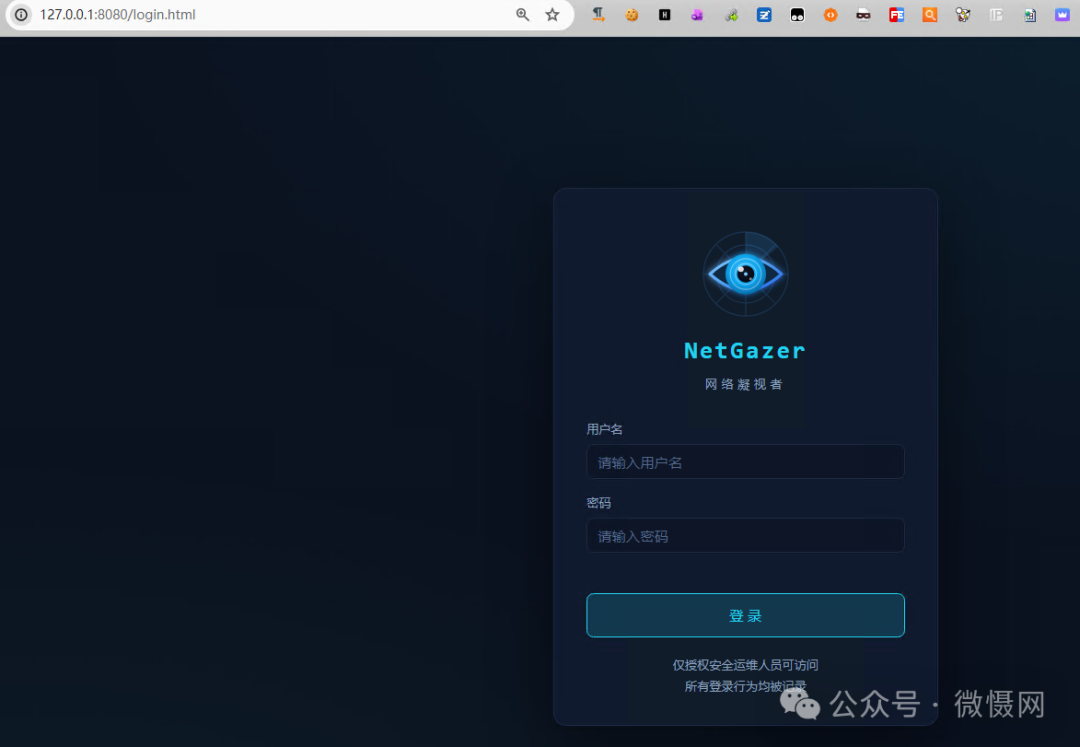Click the pilcrow paragraph extension icon
Screen dimensions: 1080x747
599,14
